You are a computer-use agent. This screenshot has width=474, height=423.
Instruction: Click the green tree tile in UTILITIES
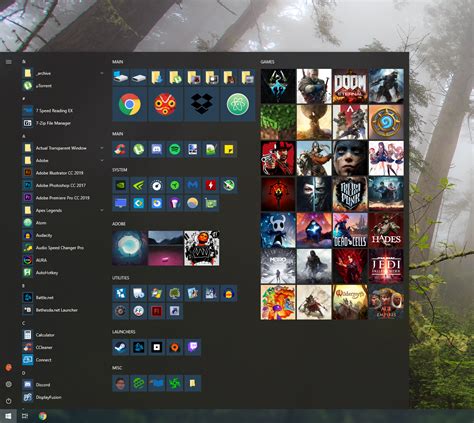[x=175, y=293]
